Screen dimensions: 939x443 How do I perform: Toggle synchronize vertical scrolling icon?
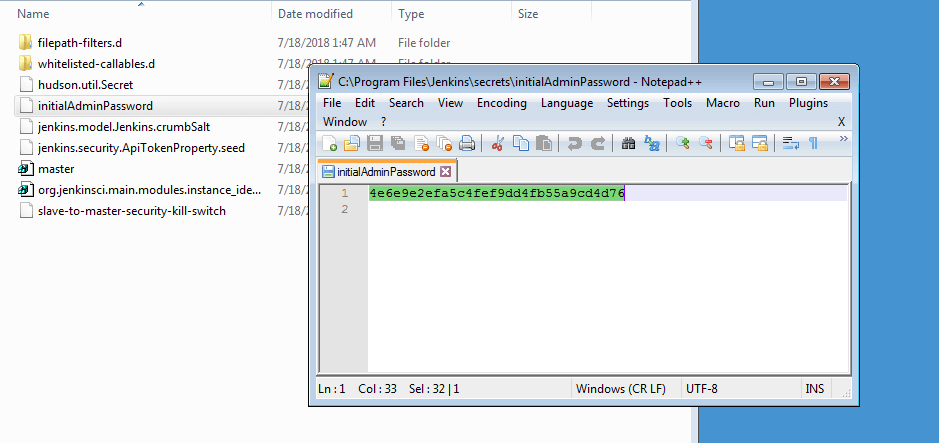pos(737,144)
